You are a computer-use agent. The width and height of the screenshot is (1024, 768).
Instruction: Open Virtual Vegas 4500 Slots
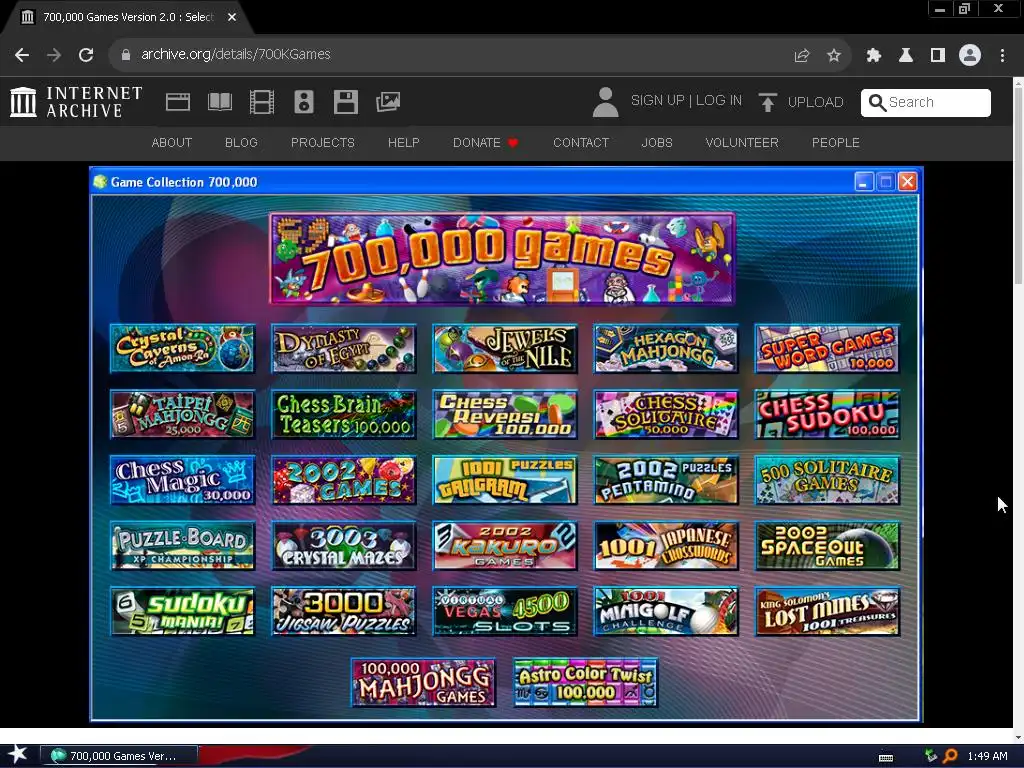pos(505,611)
